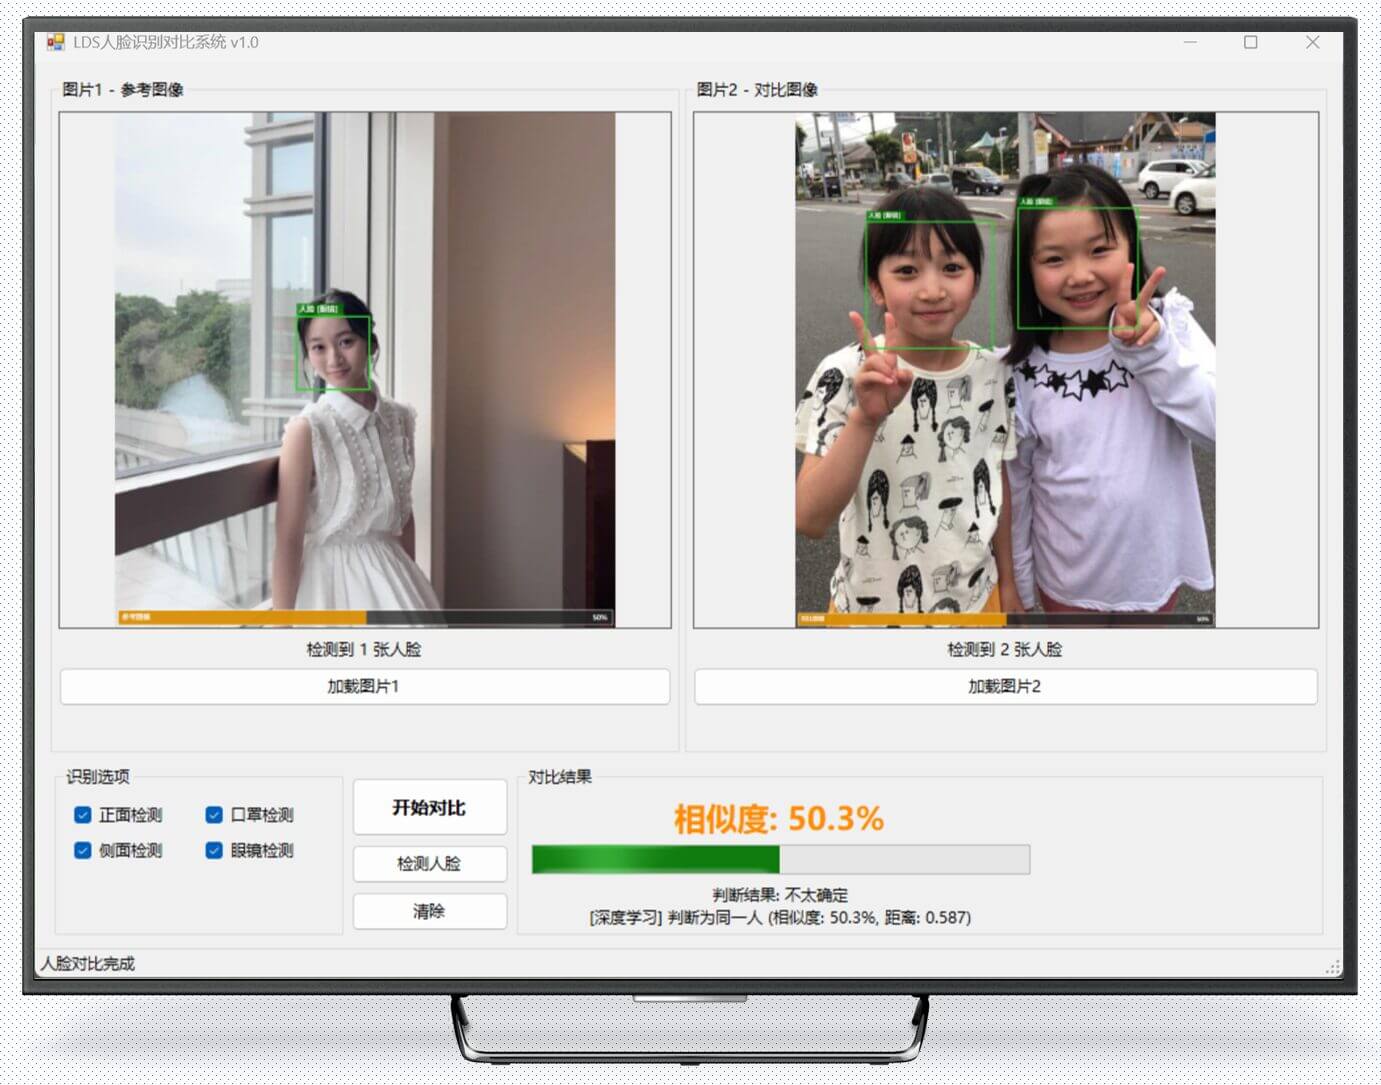The width and height of the screenshot is (1381, 1085).
Task: Maximize the face comparison window
Action: point(1250,42)
